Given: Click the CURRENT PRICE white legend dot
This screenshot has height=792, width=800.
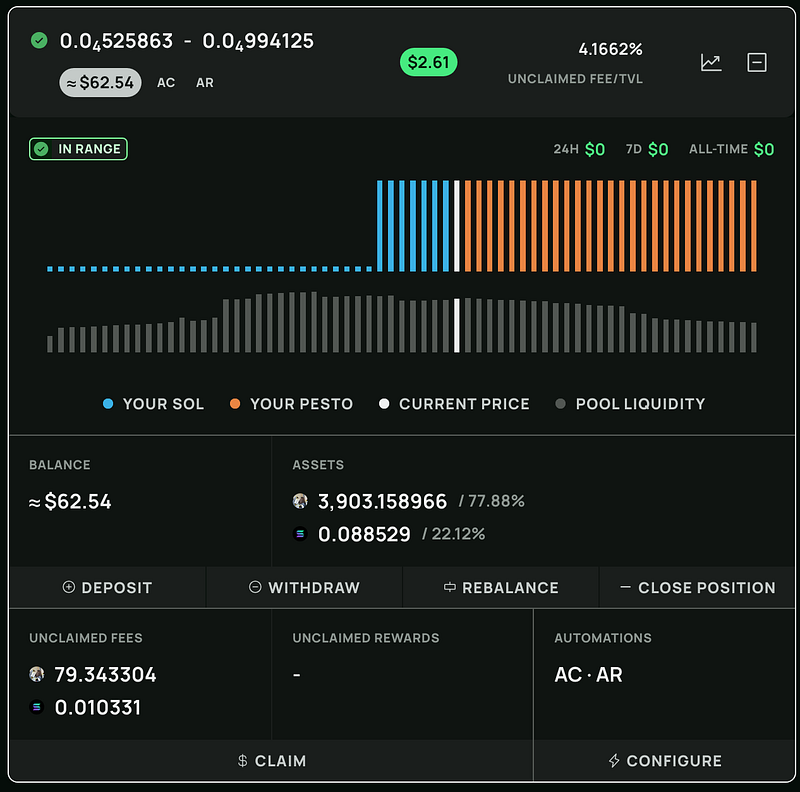Looking at the screenshot, I should tap(384, 404).
